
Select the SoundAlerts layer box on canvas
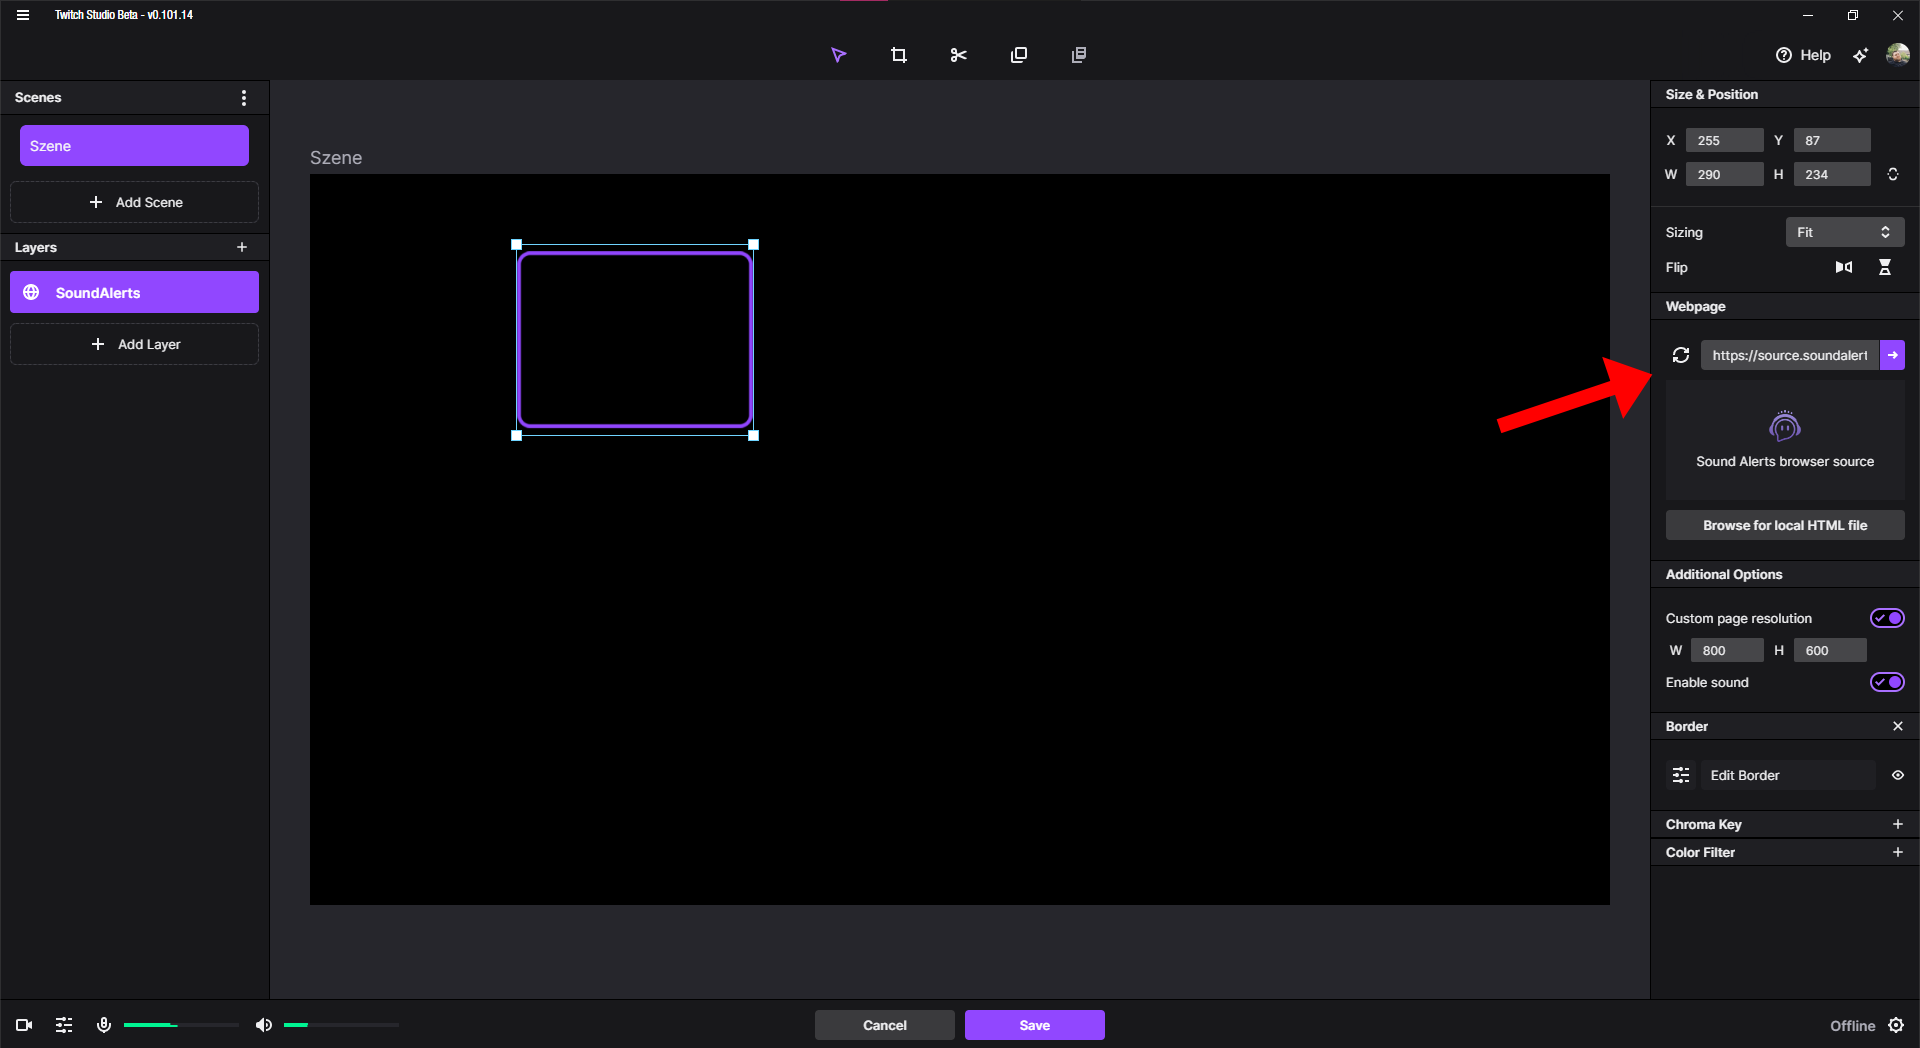point(635,340)
